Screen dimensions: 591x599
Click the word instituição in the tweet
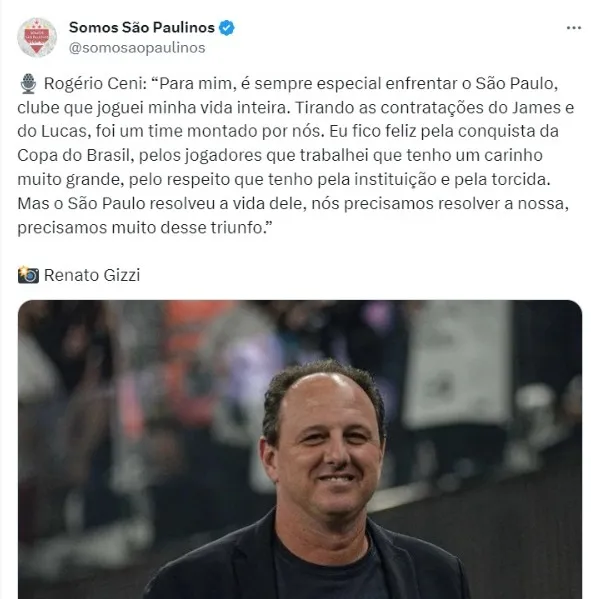click(x=395, y=180)
